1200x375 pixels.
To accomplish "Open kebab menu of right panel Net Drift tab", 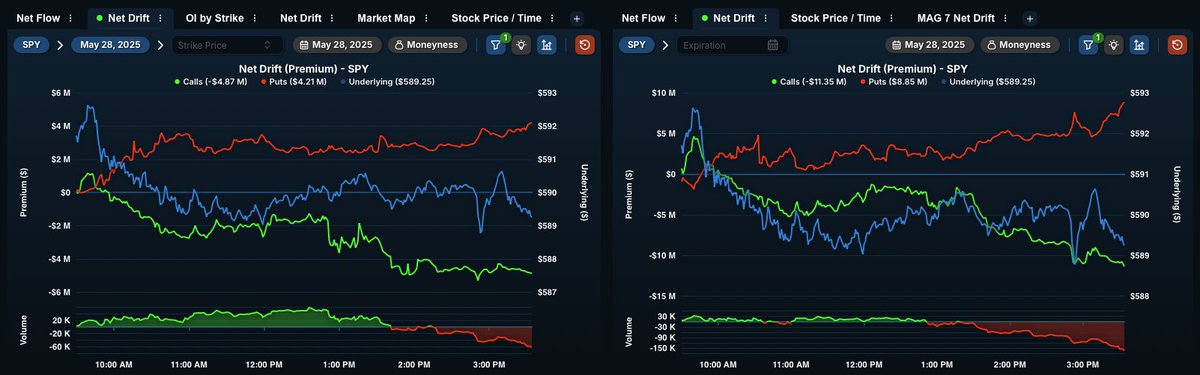I will pos(765,18).
